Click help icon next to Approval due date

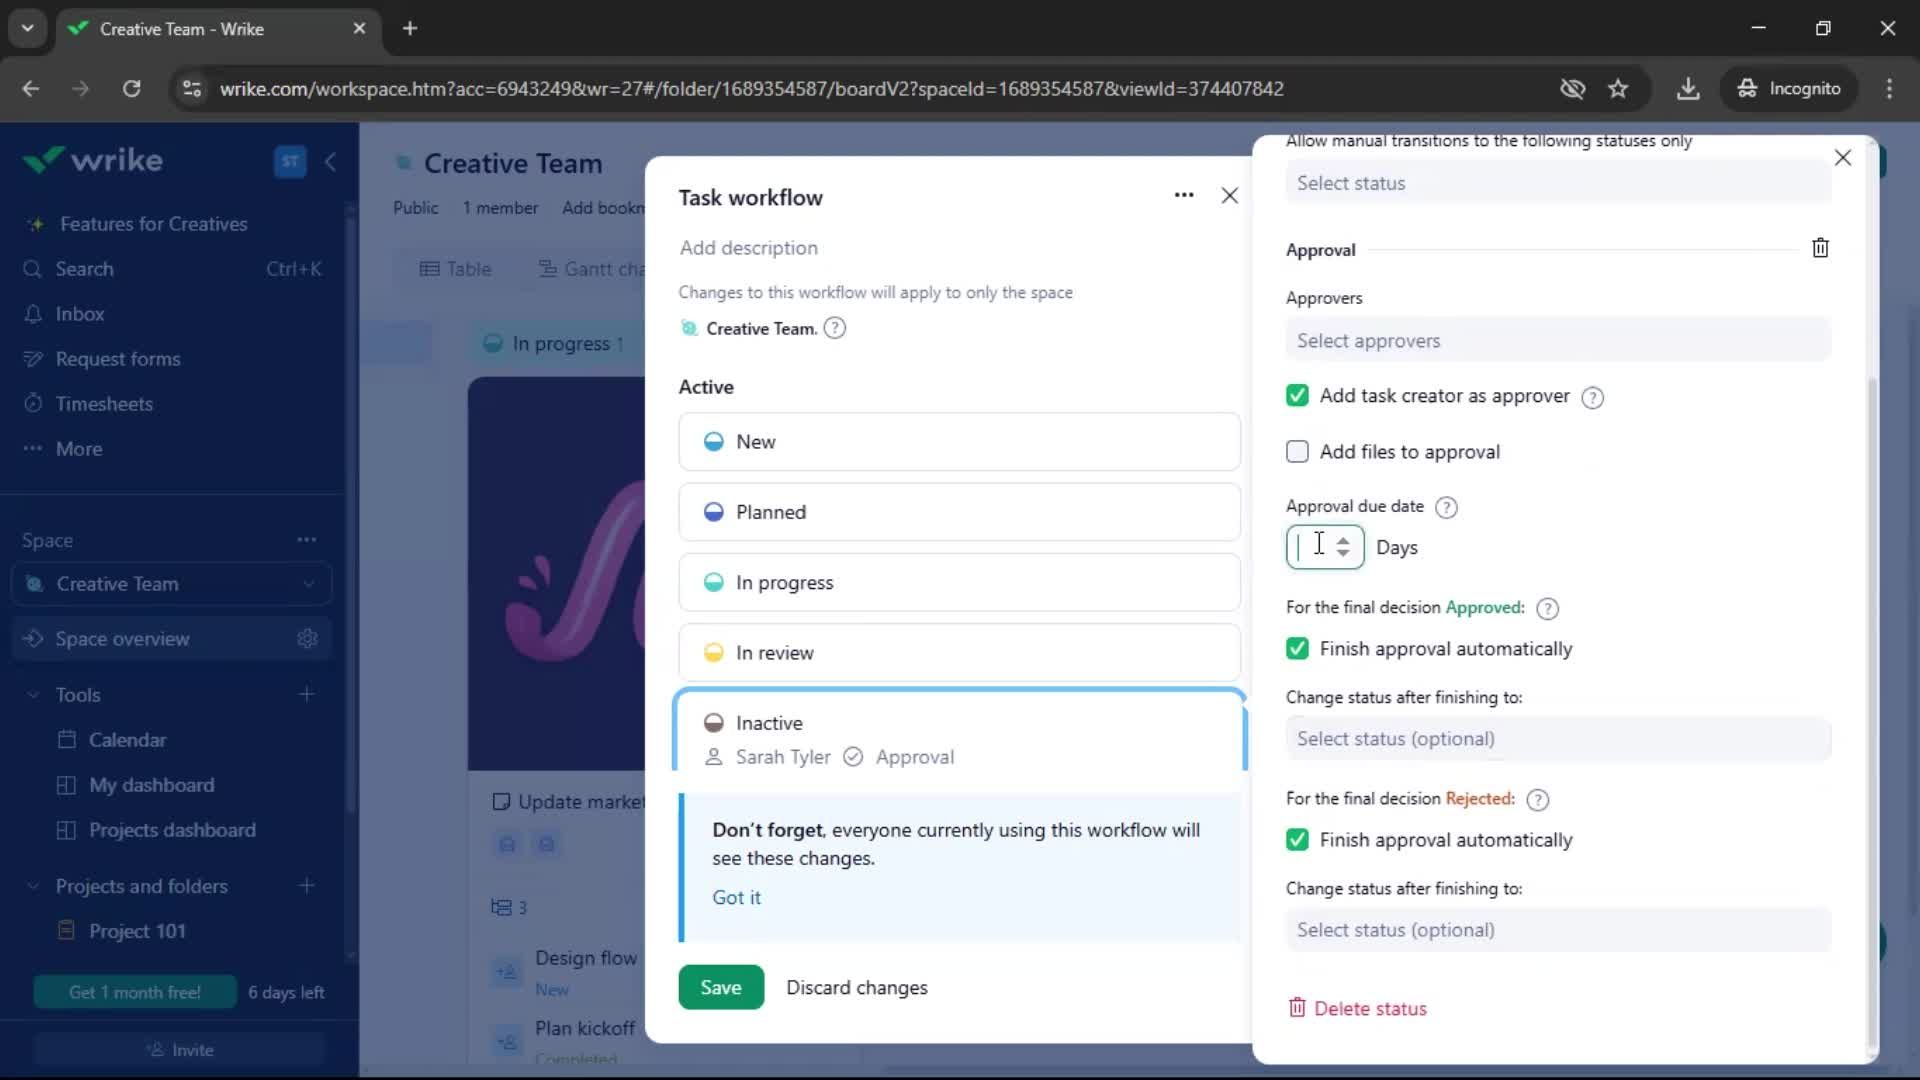pos(1446,508)
